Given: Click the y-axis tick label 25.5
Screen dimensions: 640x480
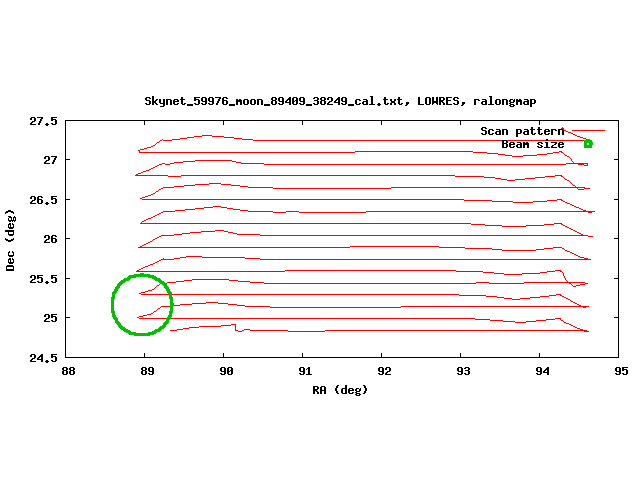Looking at the screenshot, I should point(44,279).
